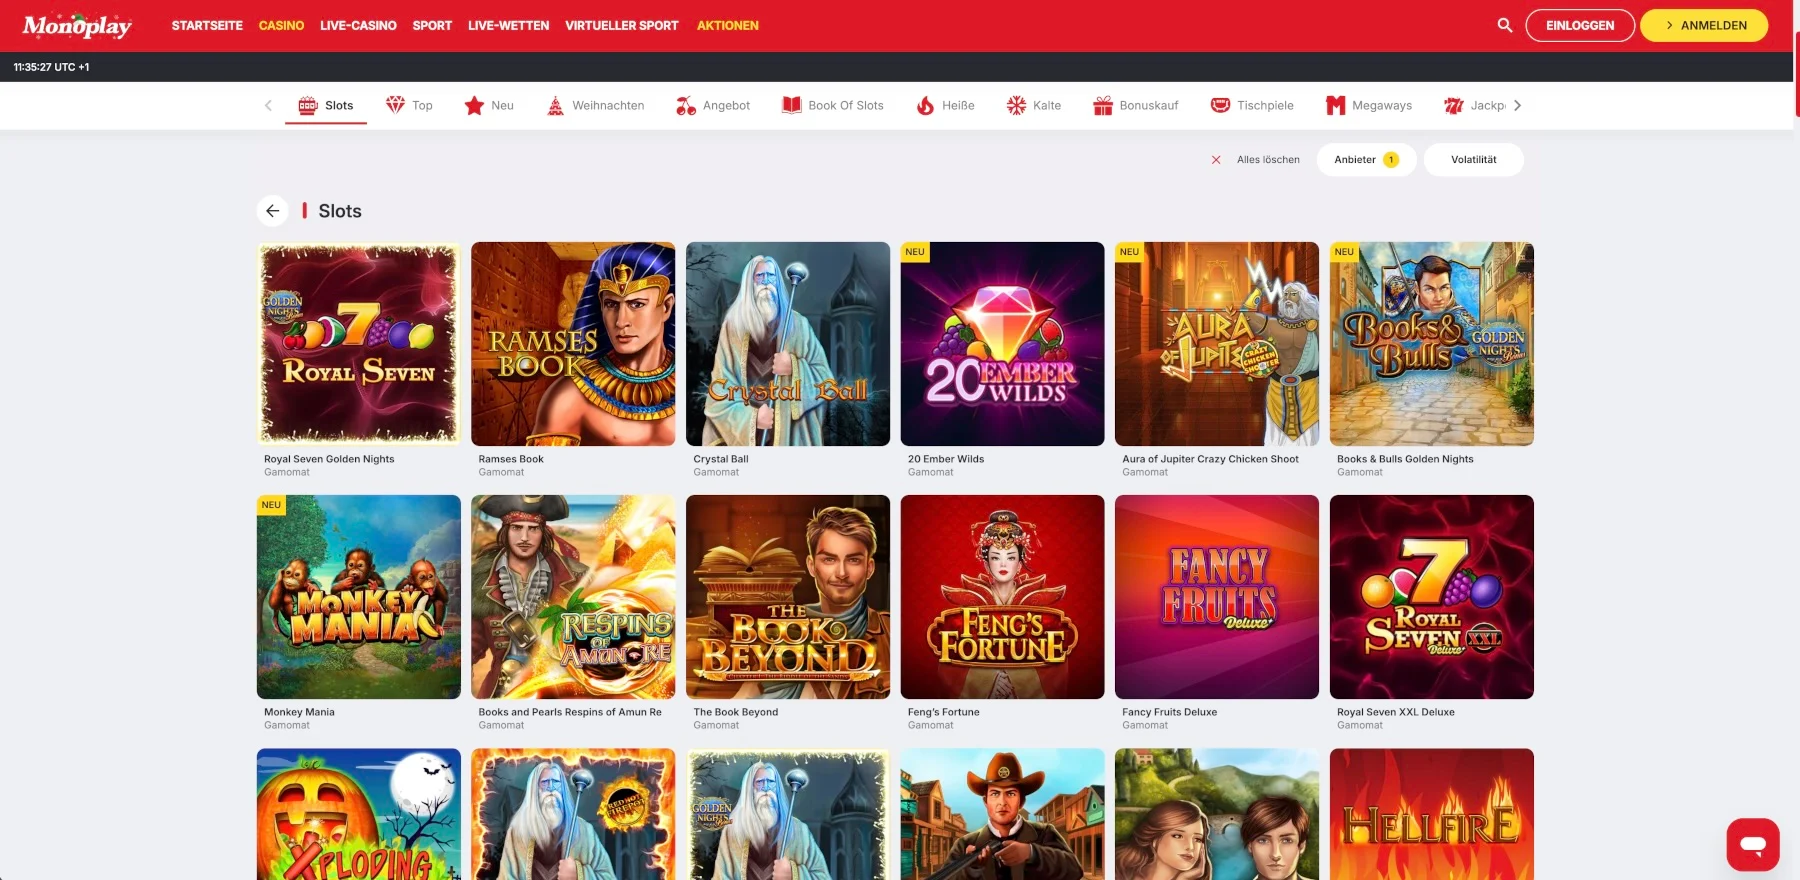Open the Sport menu item
Viewport: 1800px width, 880px height.
pos(432,26)
